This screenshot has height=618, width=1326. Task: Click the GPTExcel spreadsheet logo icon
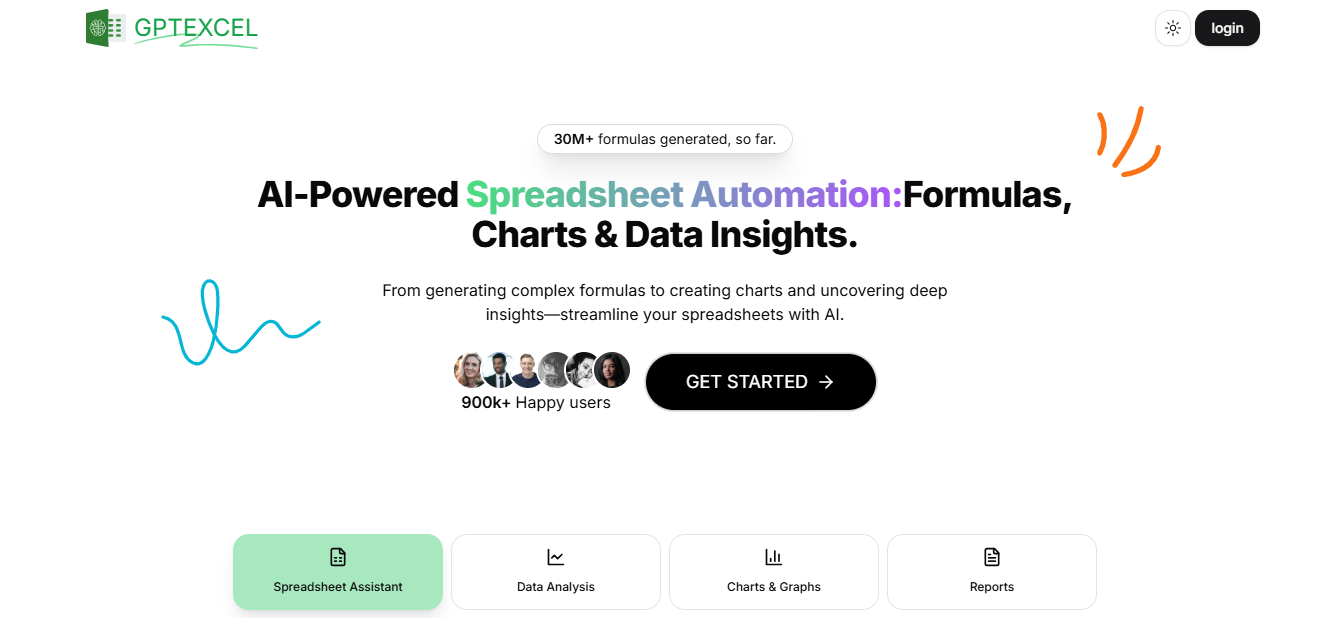105,28
